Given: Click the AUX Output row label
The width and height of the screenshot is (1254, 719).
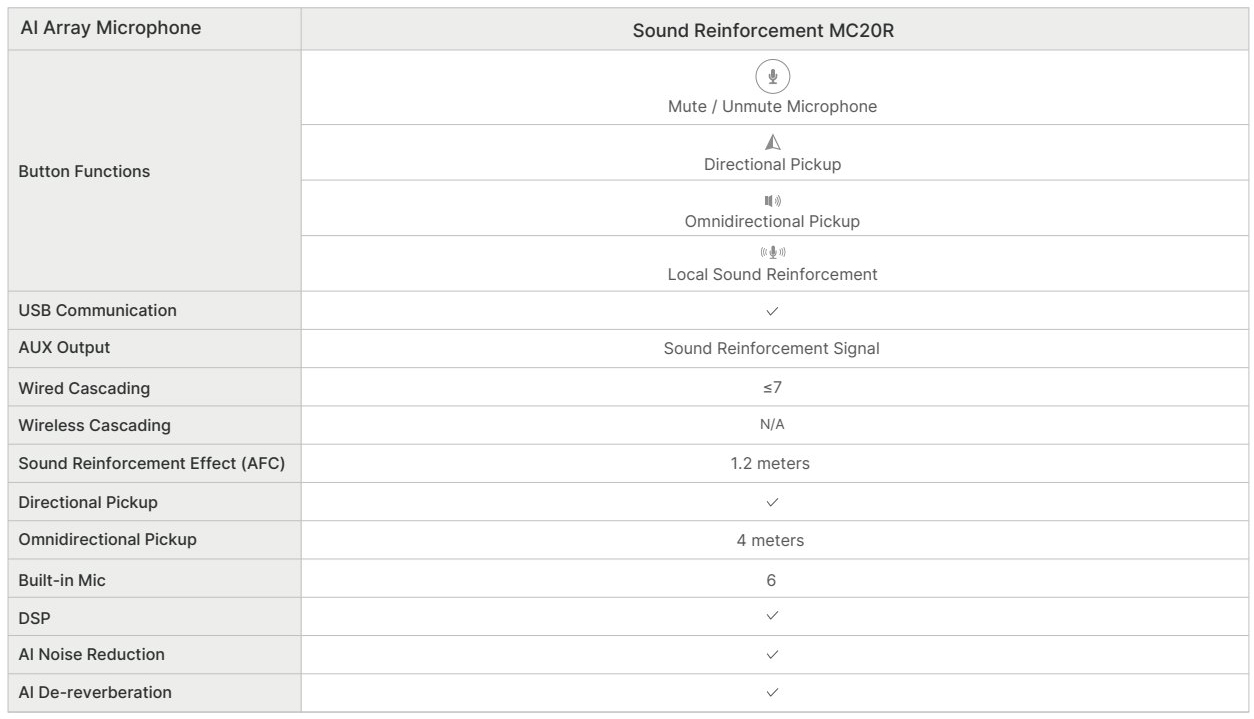Looking at the screenshot, I should click(65, 349).
